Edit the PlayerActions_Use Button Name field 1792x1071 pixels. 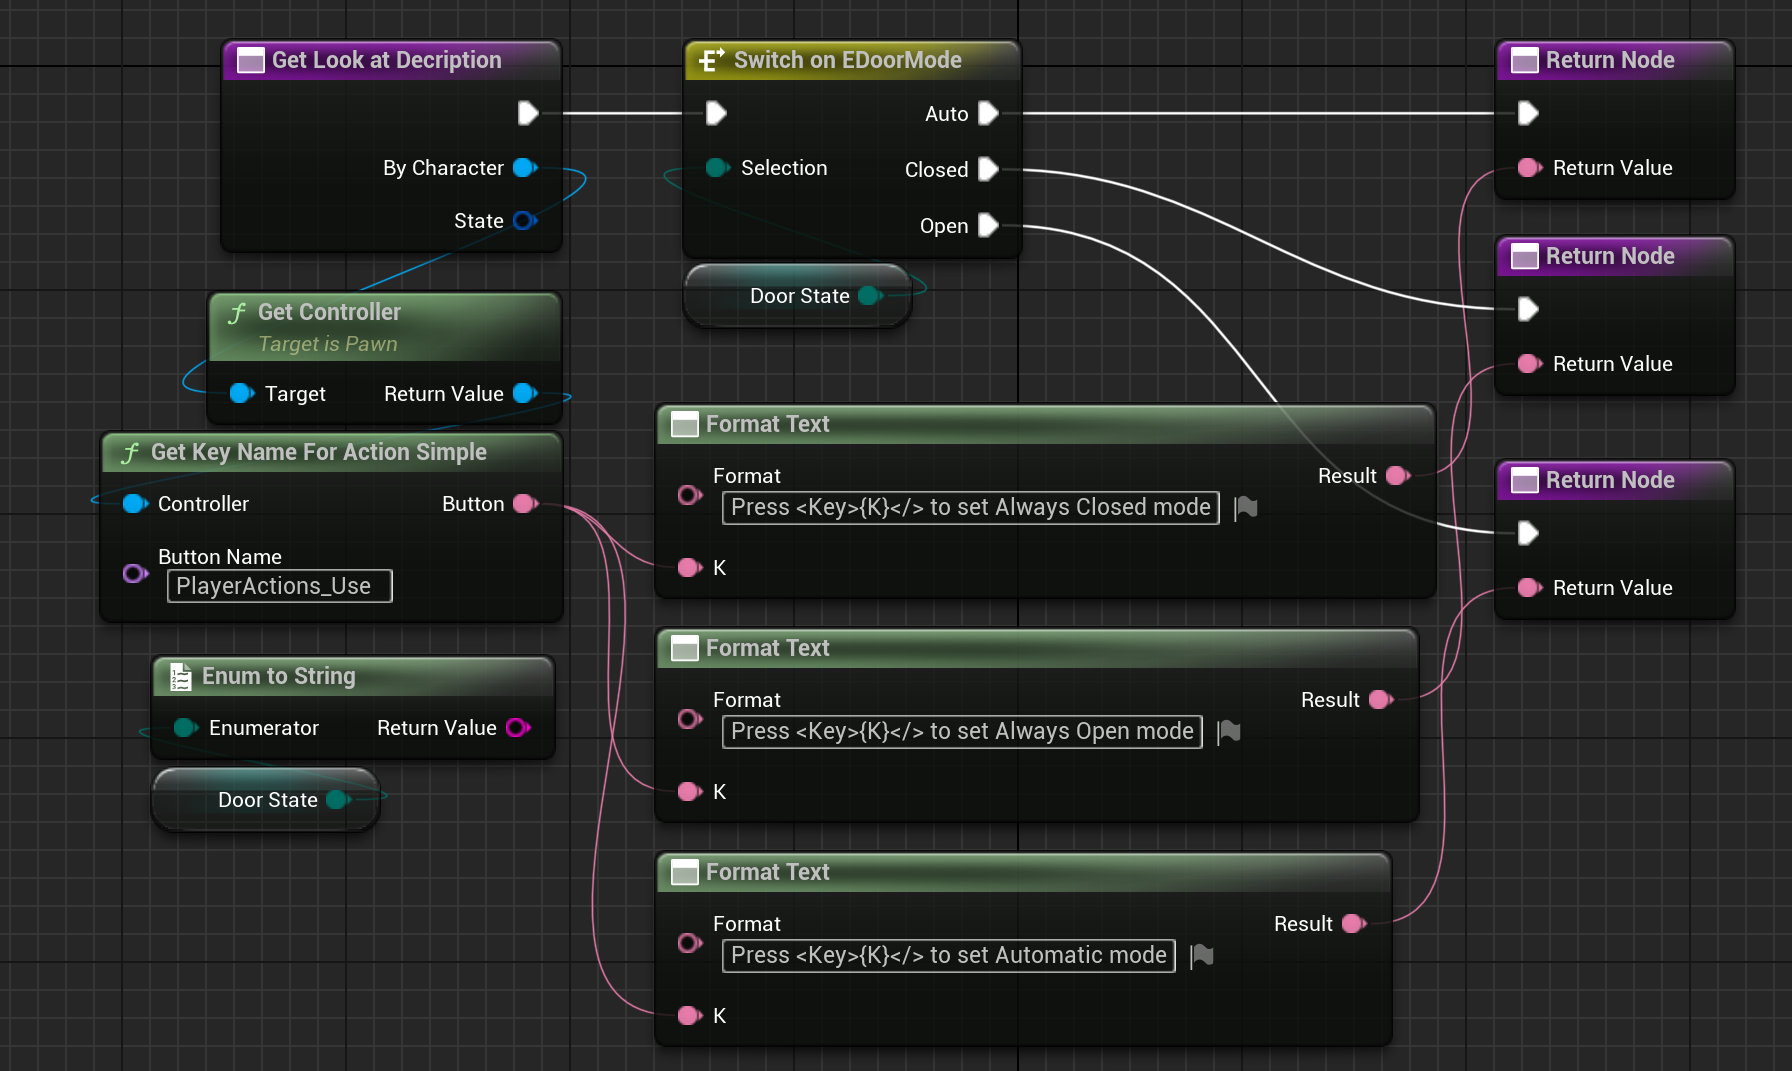click(x=280, y=586)
